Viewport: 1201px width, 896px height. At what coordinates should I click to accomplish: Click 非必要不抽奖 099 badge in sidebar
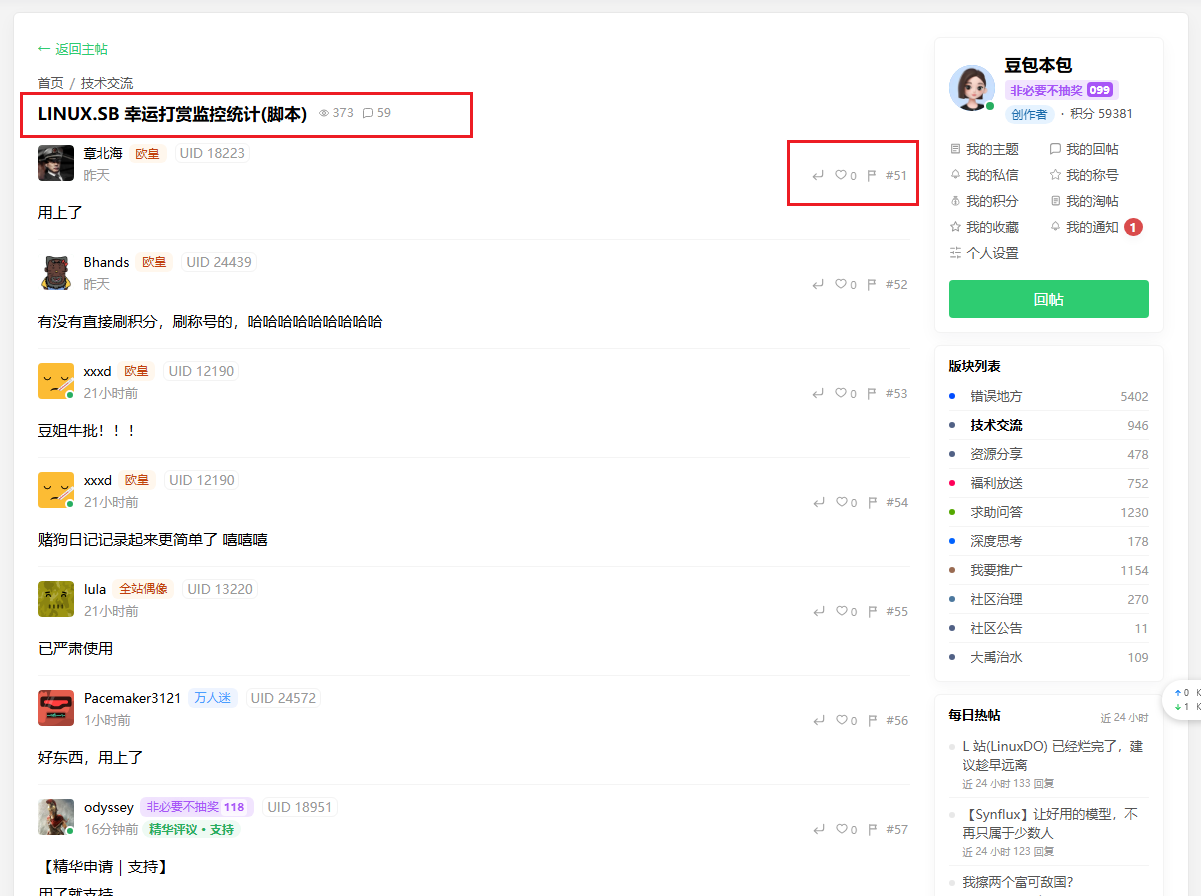click(1061, 90)
